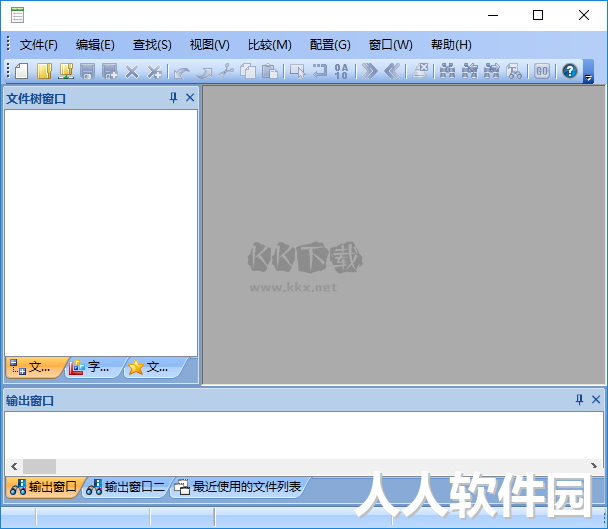Open the 查找(S) menu
The height and width of the screenshot is (529, 608).
point(152,45)
